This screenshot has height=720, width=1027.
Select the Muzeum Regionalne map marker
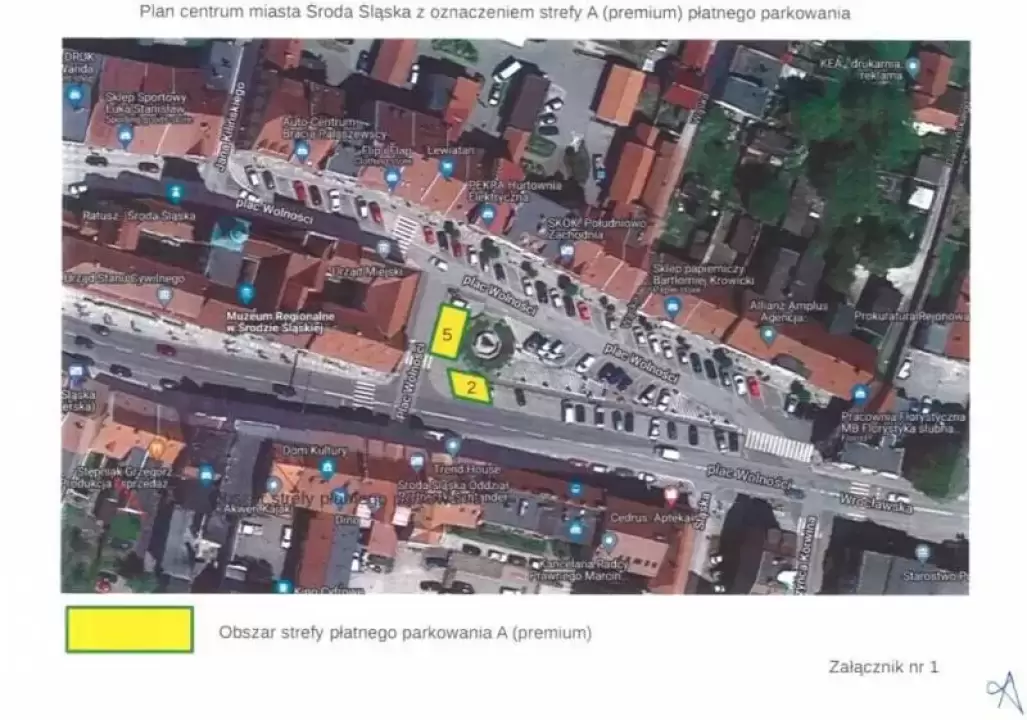(246, 294)
